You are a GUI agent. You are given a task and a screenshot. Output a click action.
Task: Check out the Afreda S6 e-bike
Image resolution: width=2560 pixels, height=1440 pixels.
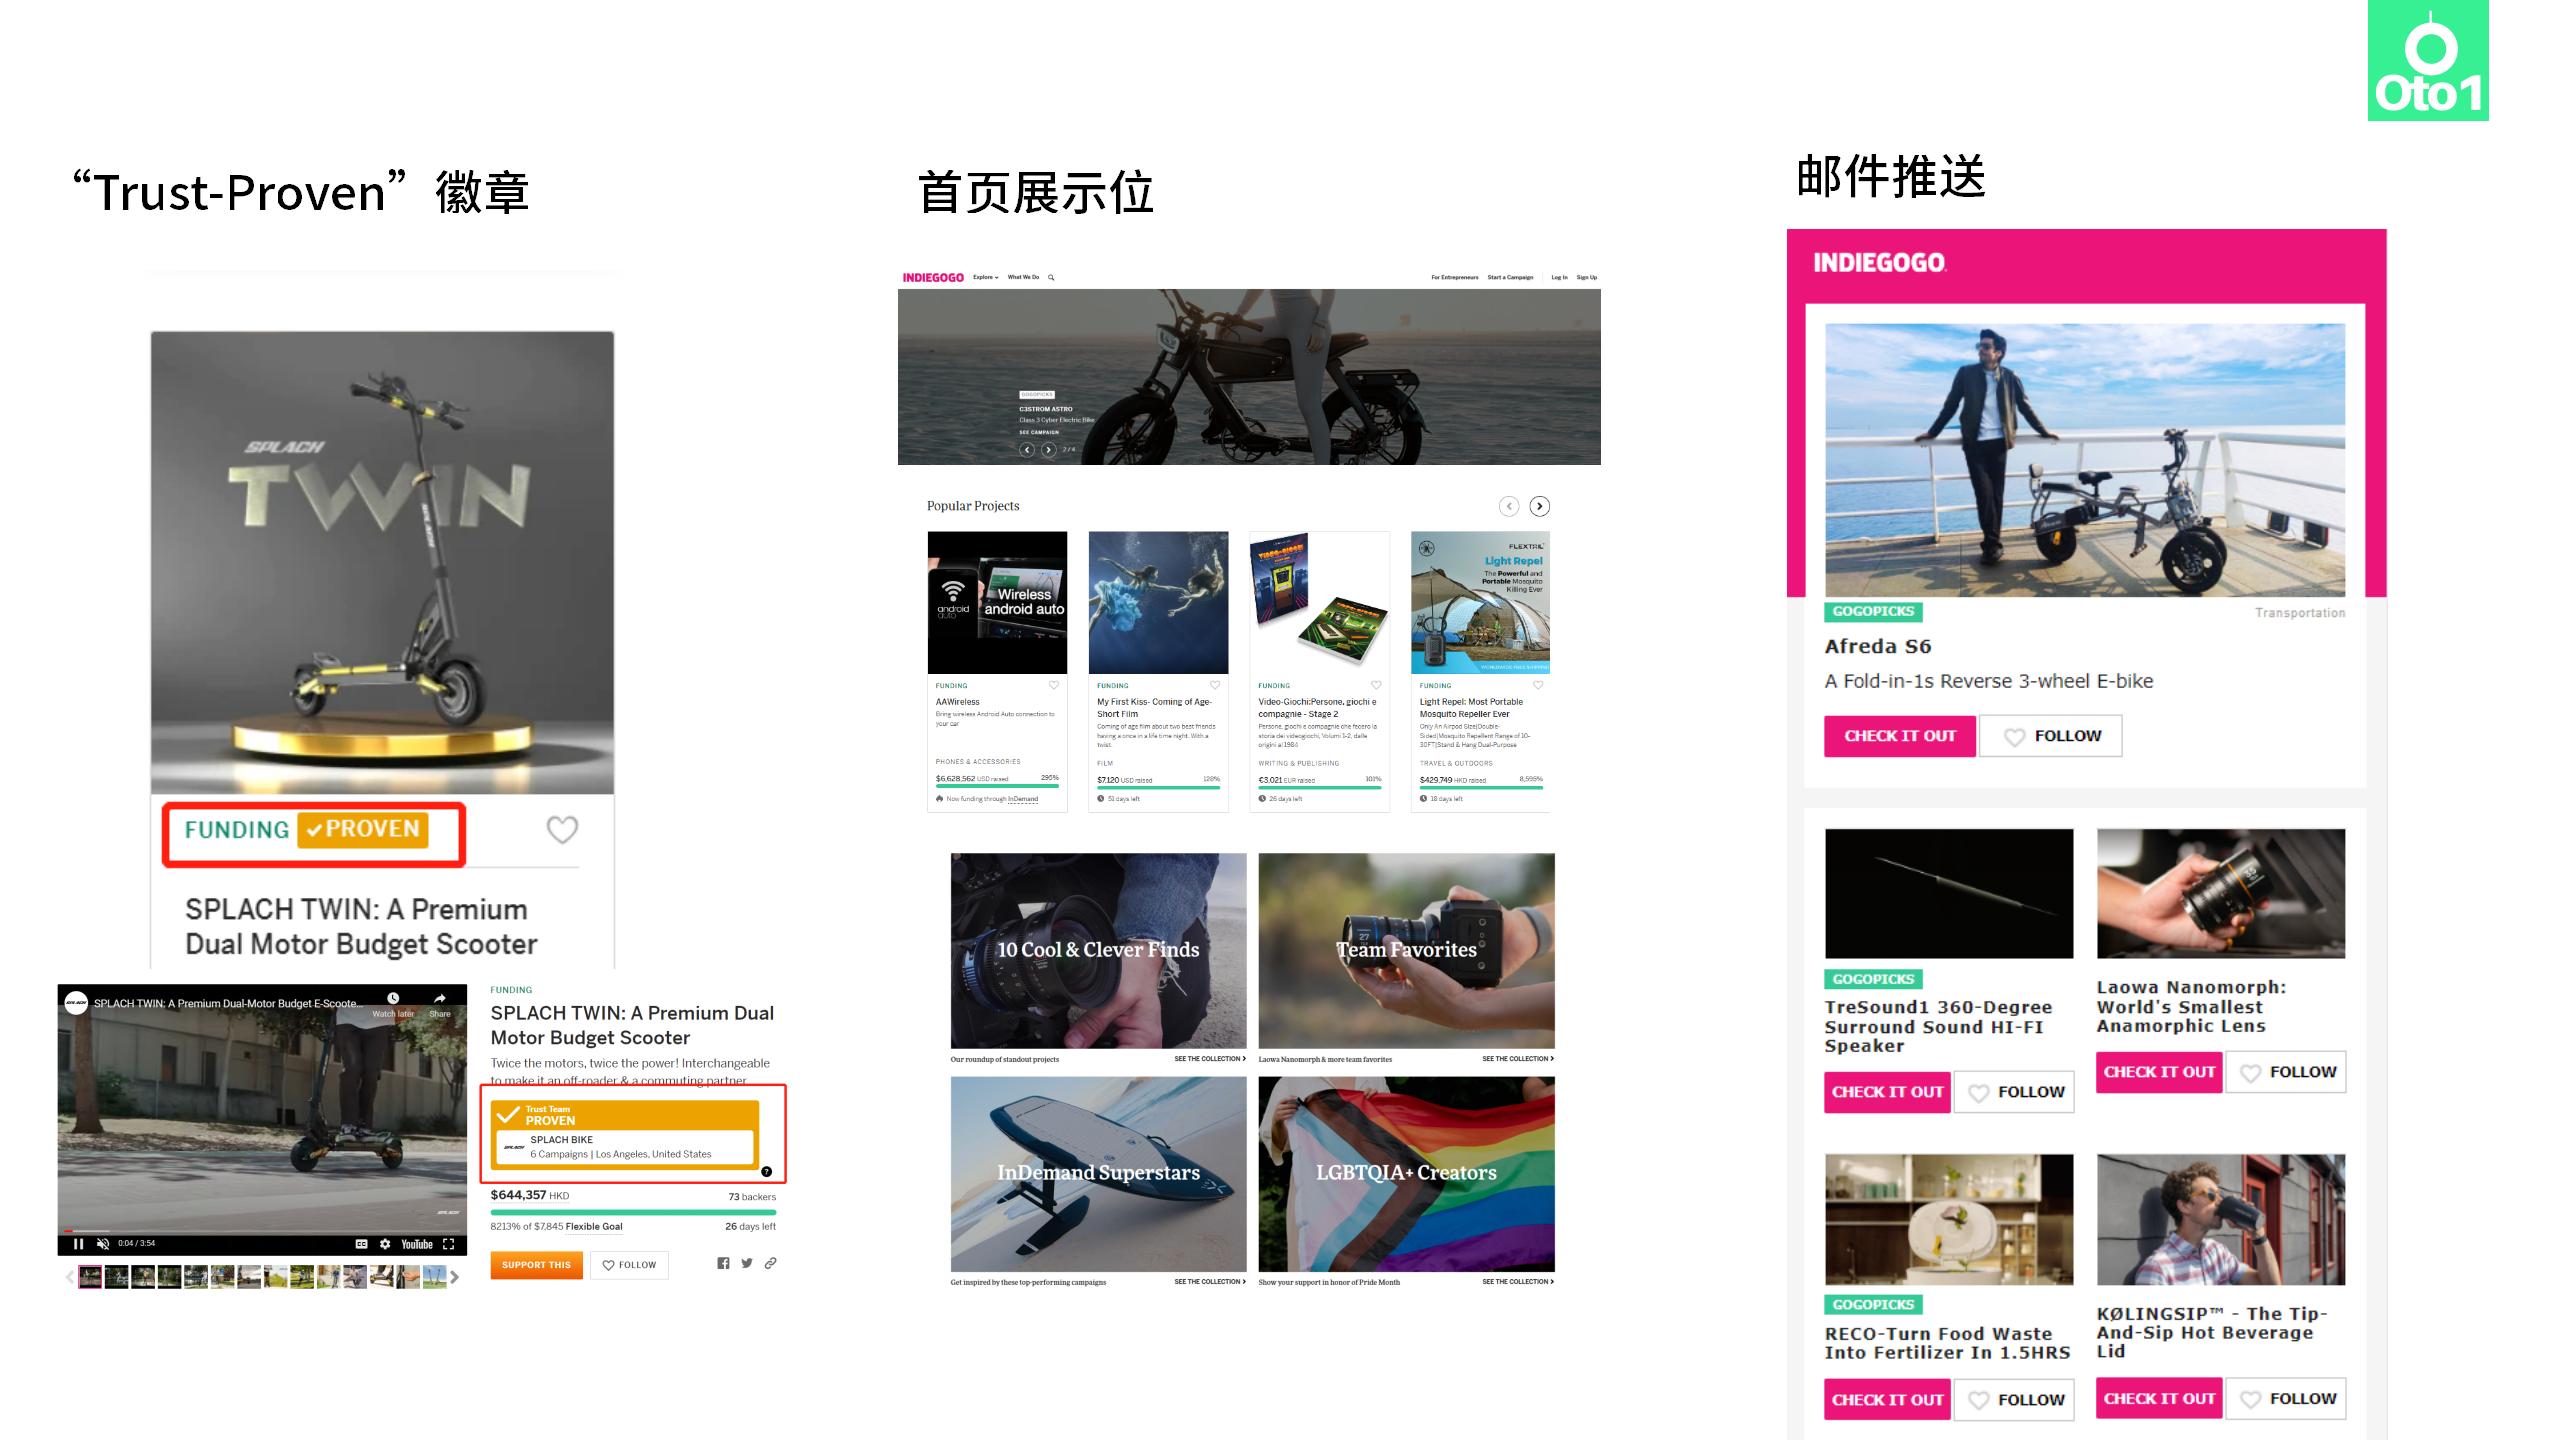[x=1898, y=736]
